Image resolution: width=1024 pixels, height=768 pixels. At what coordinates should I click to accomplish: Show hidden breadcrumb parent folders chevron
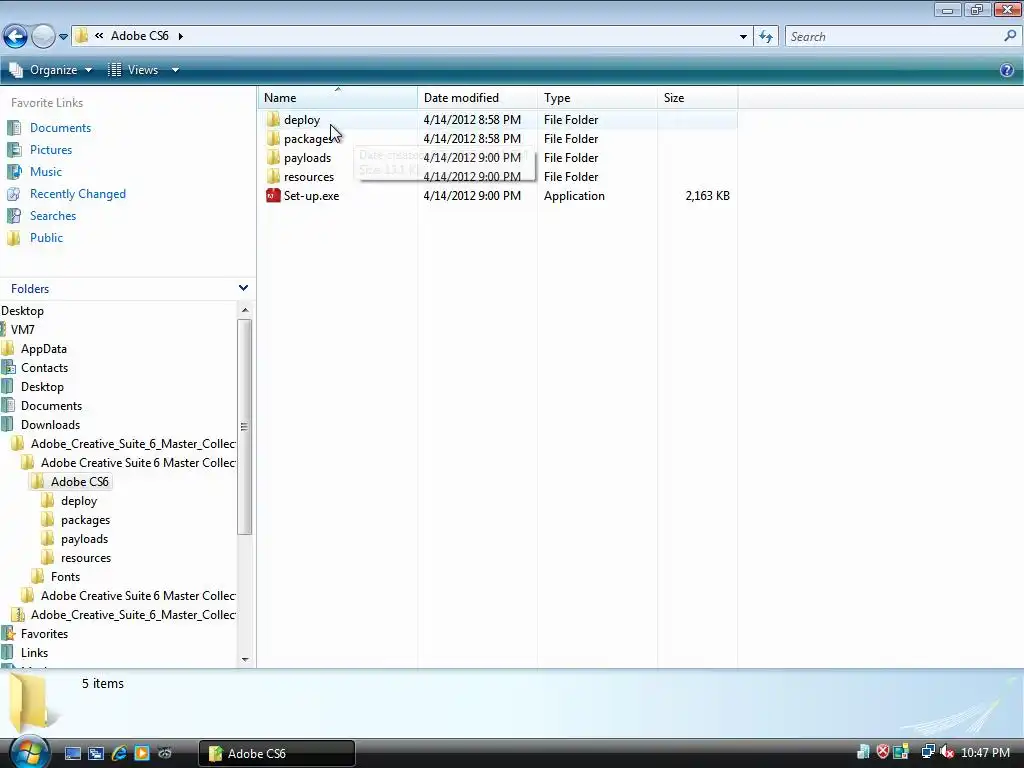coord(99,36)
